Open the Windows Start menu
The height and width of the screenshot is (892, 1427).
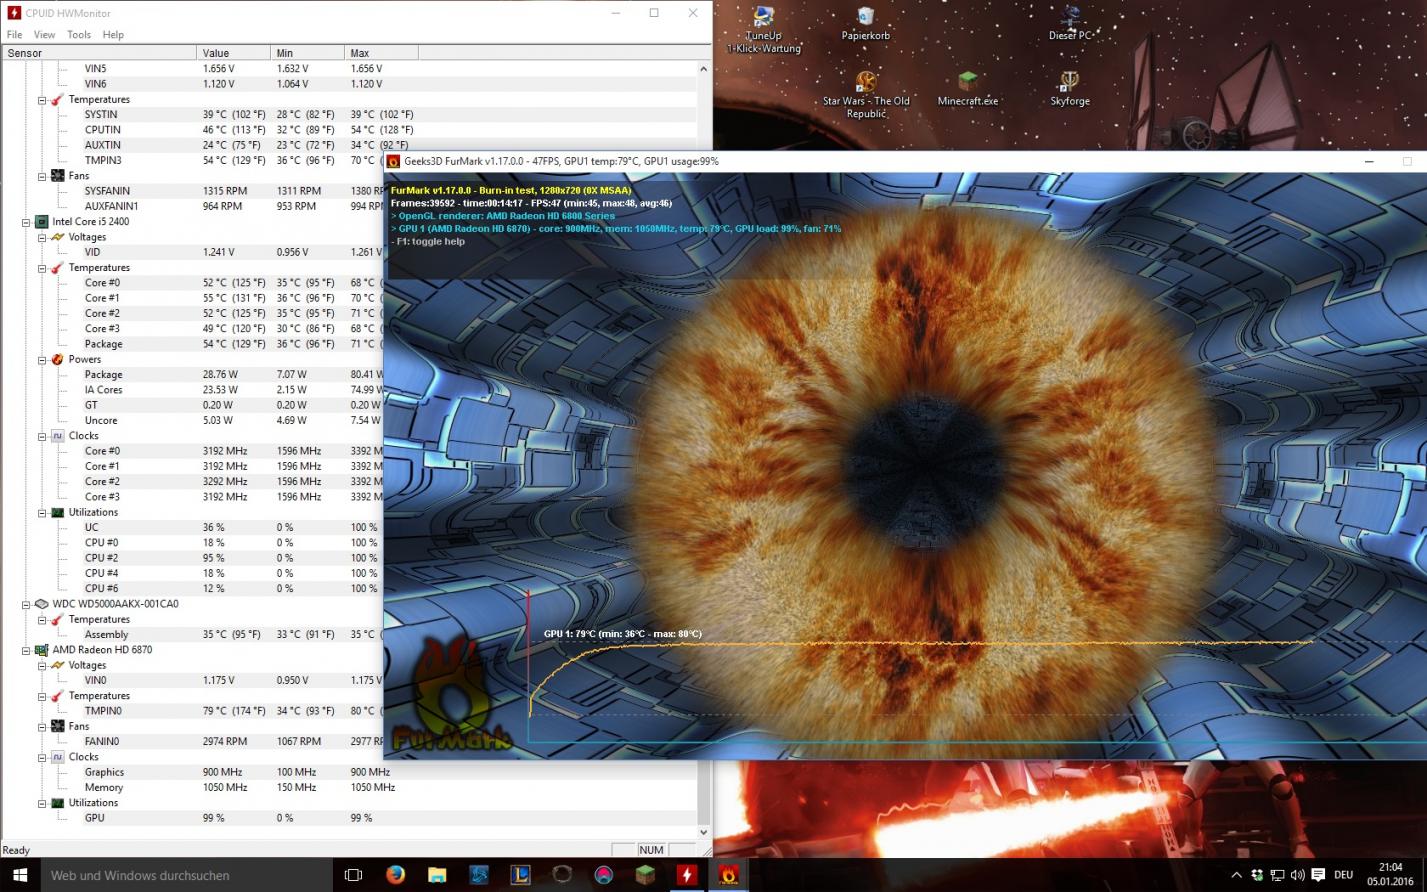20,875
